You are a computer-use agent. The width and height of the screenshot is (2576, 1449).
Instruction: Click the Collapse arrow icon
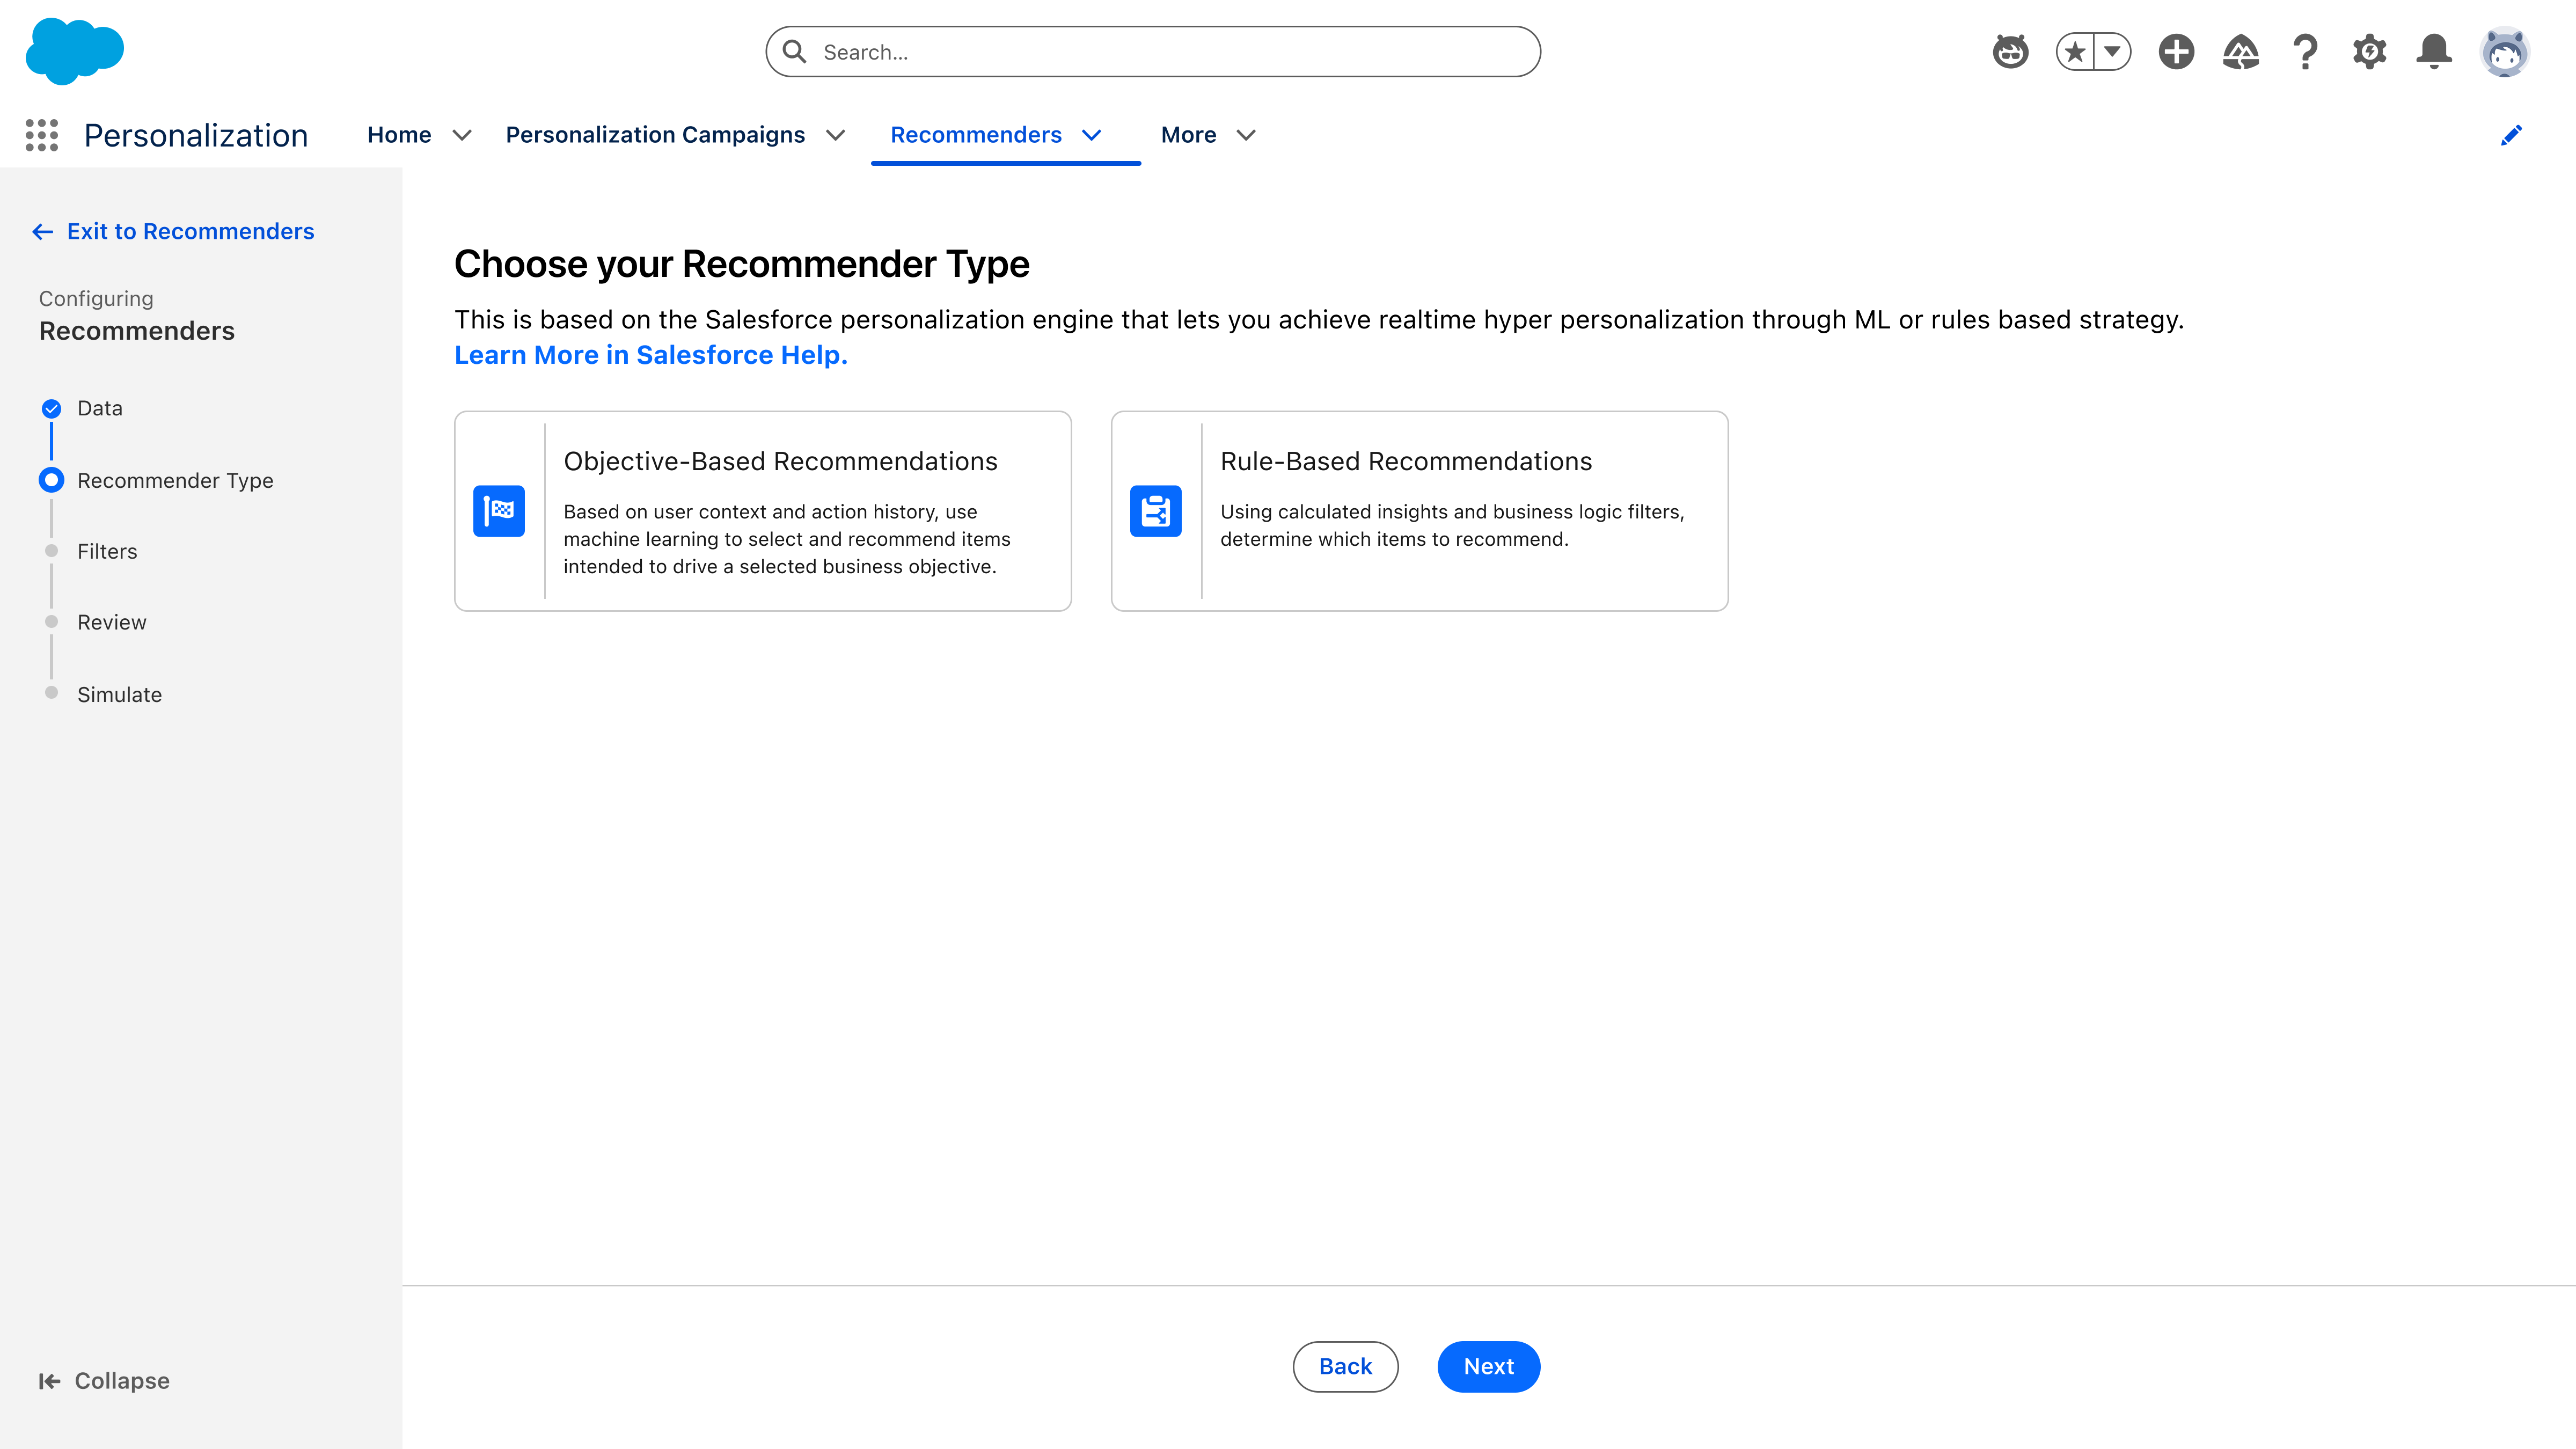49,1381
